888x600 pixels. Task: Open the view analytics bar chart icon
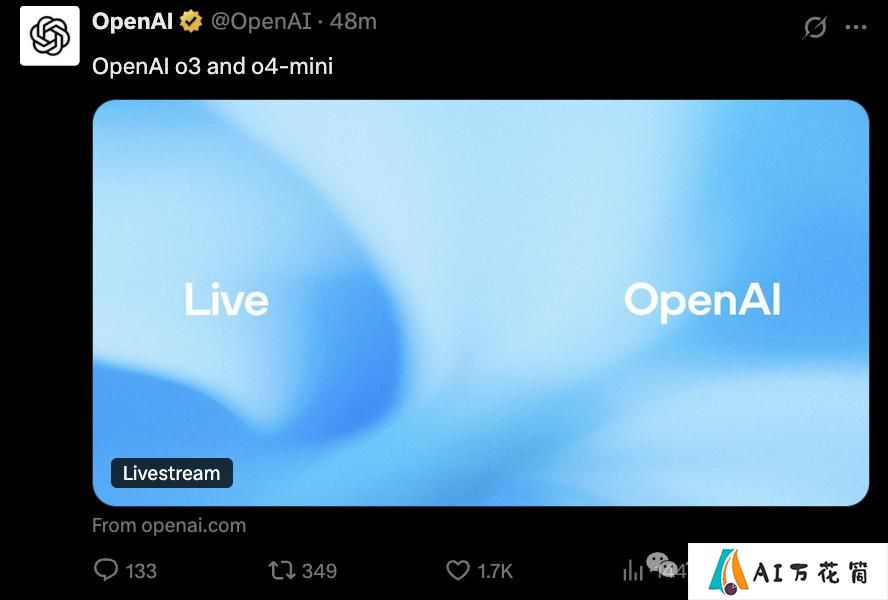[633, 571]
